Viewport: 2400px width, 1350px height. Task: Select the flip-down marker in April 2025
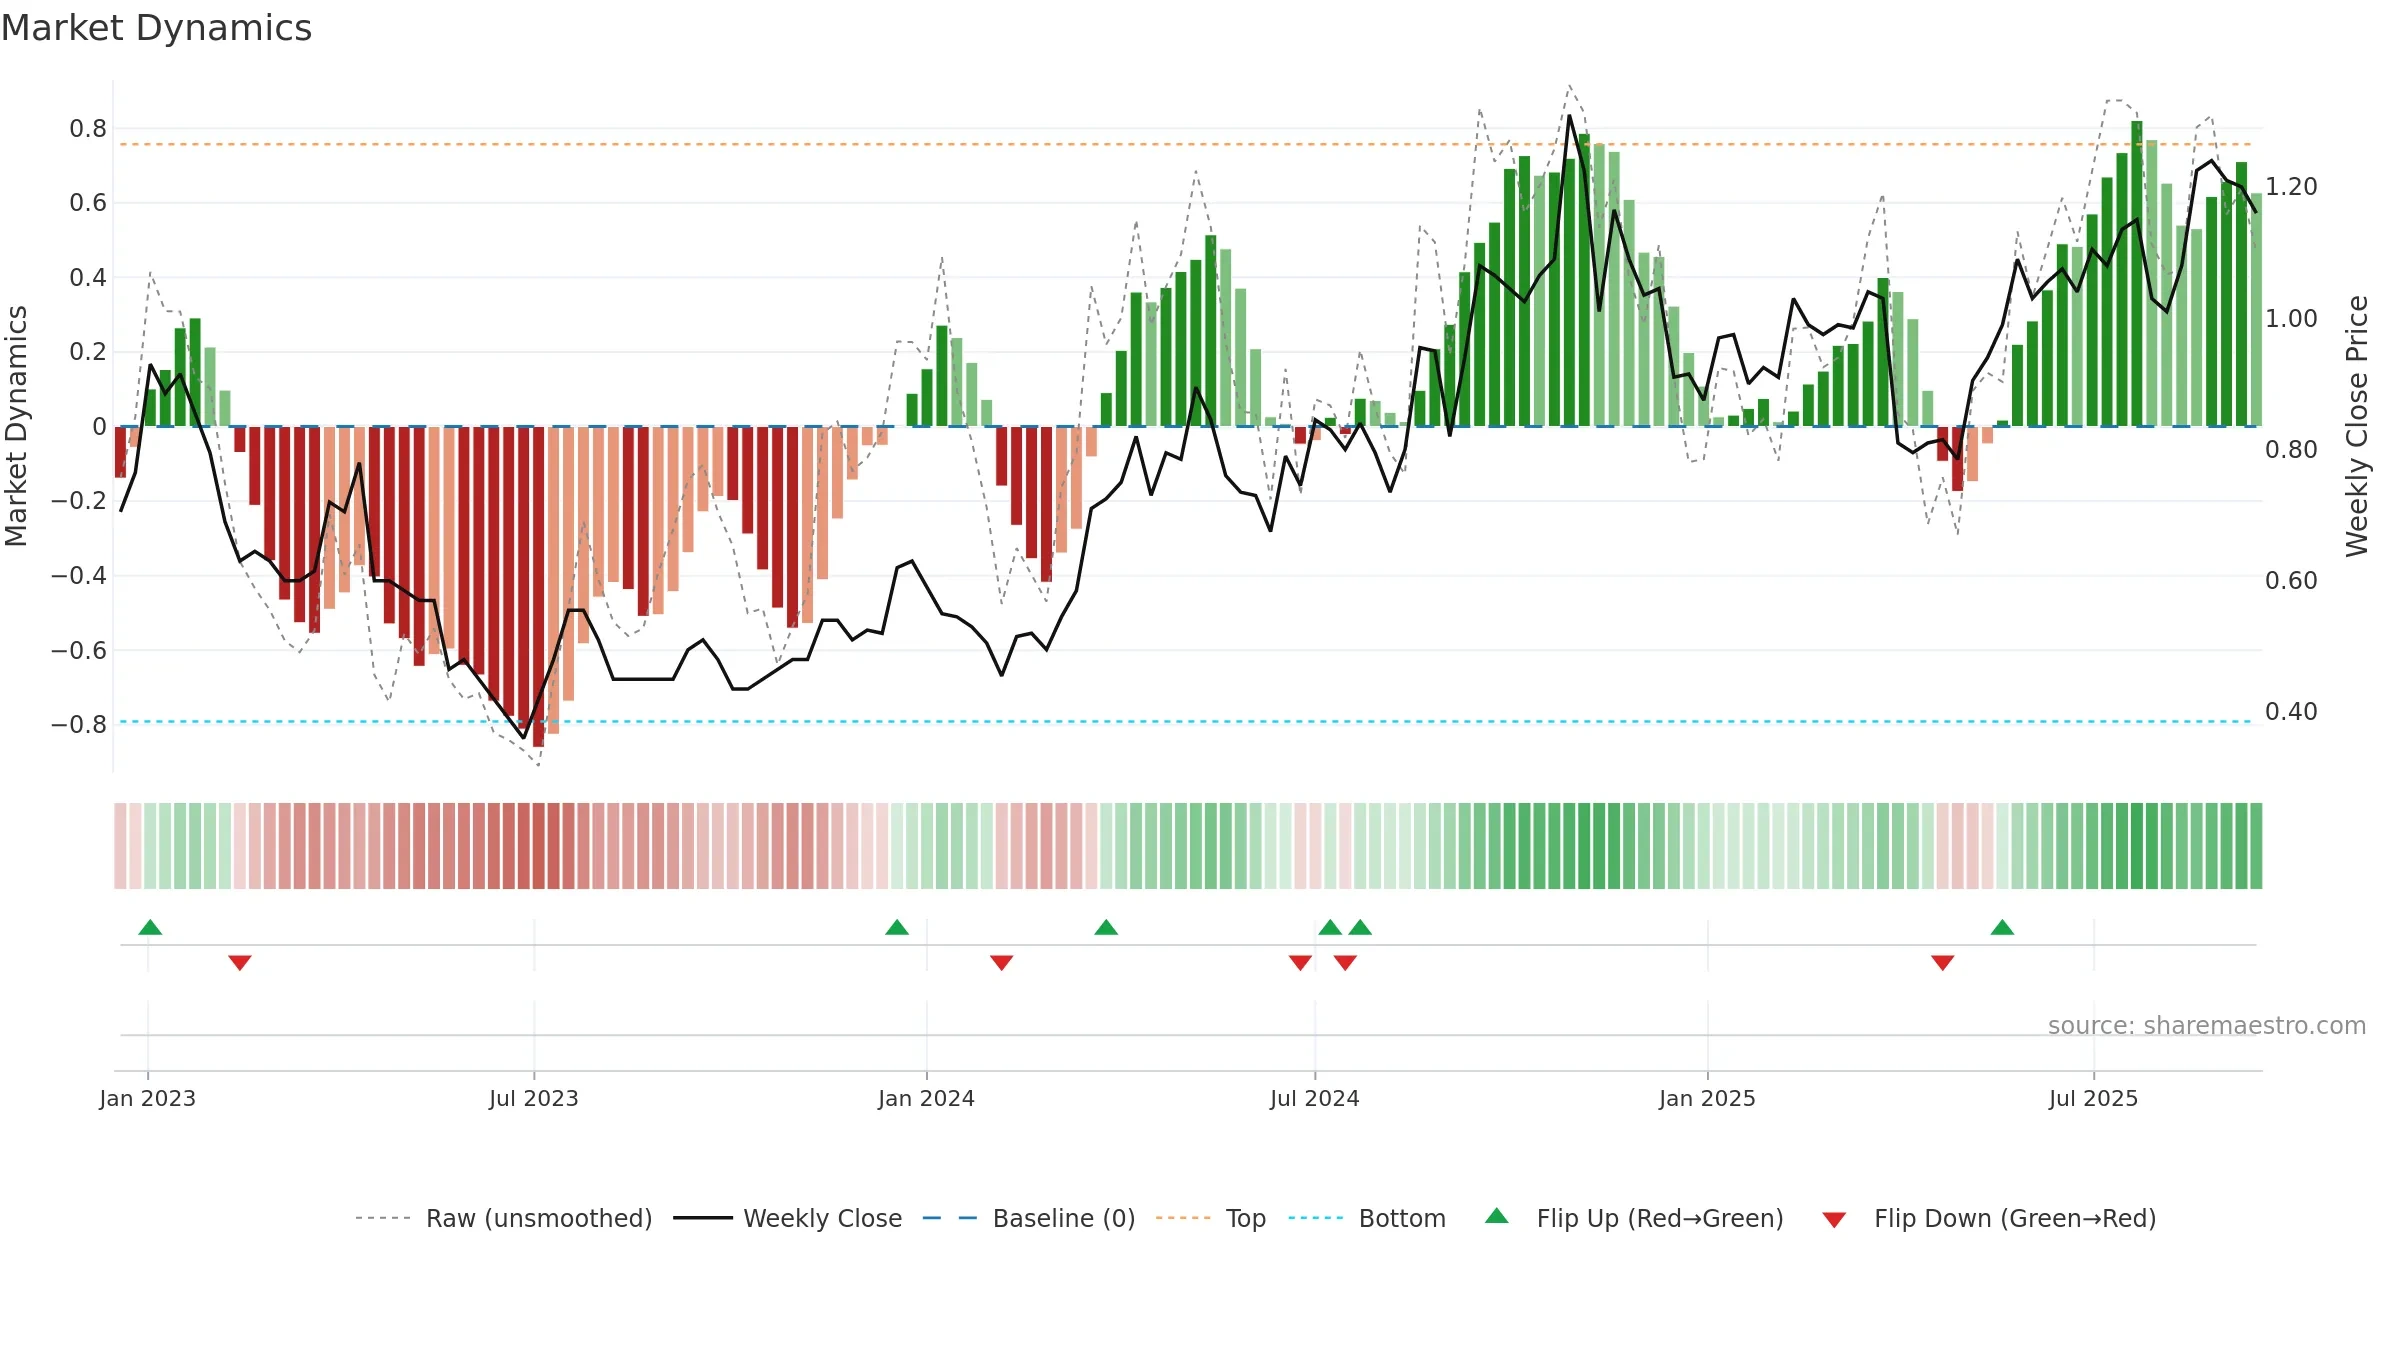click(1943, 962)
